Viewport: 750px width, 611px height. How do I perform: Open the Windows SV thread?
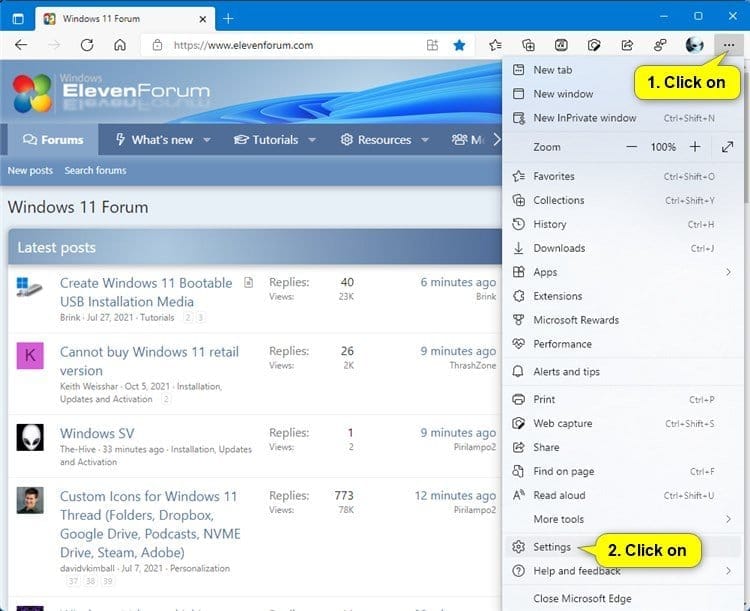tap(97, 433)
